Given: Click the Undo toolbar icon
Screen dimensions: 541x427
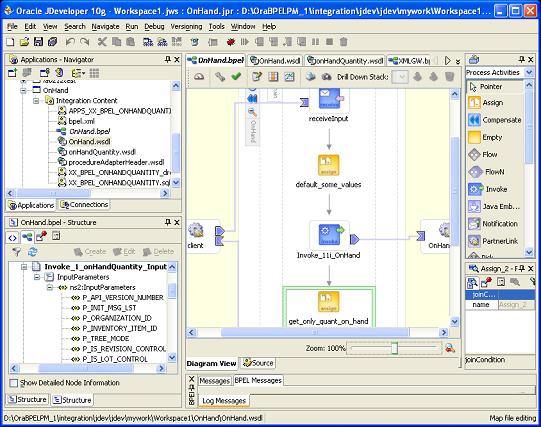Looking at the screenshot, I should click(70, 42).
